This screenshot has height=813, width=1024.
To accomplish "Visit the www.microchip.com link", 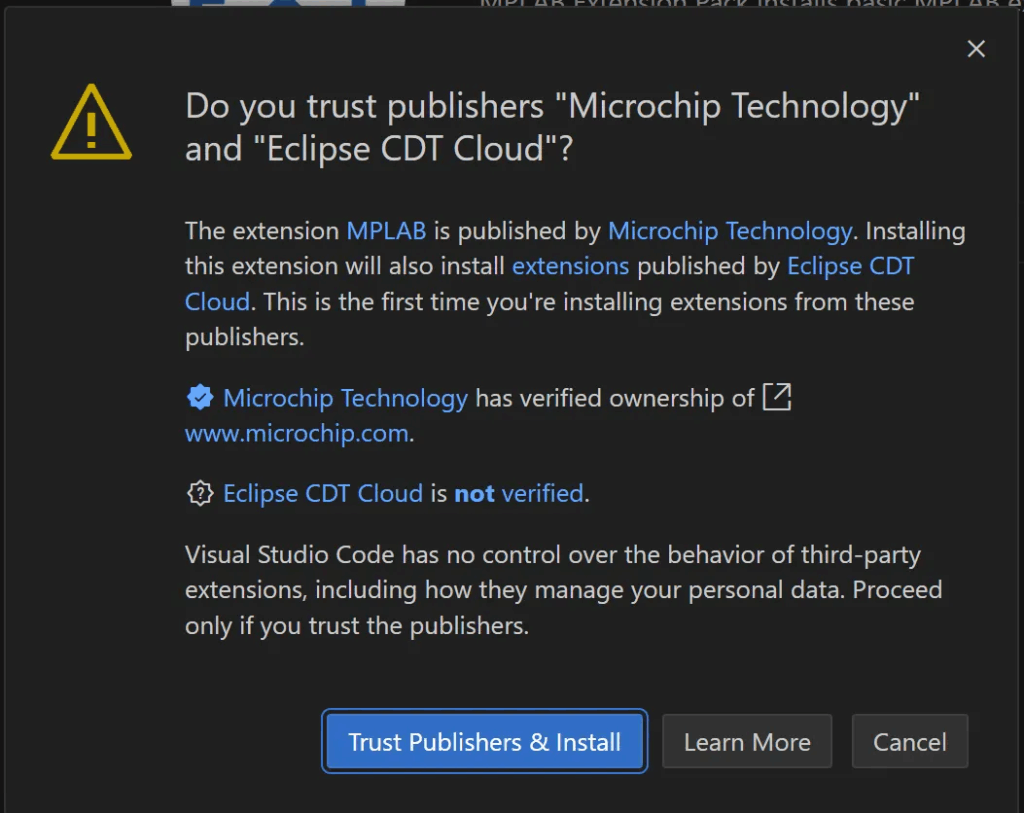I will 297,433.
